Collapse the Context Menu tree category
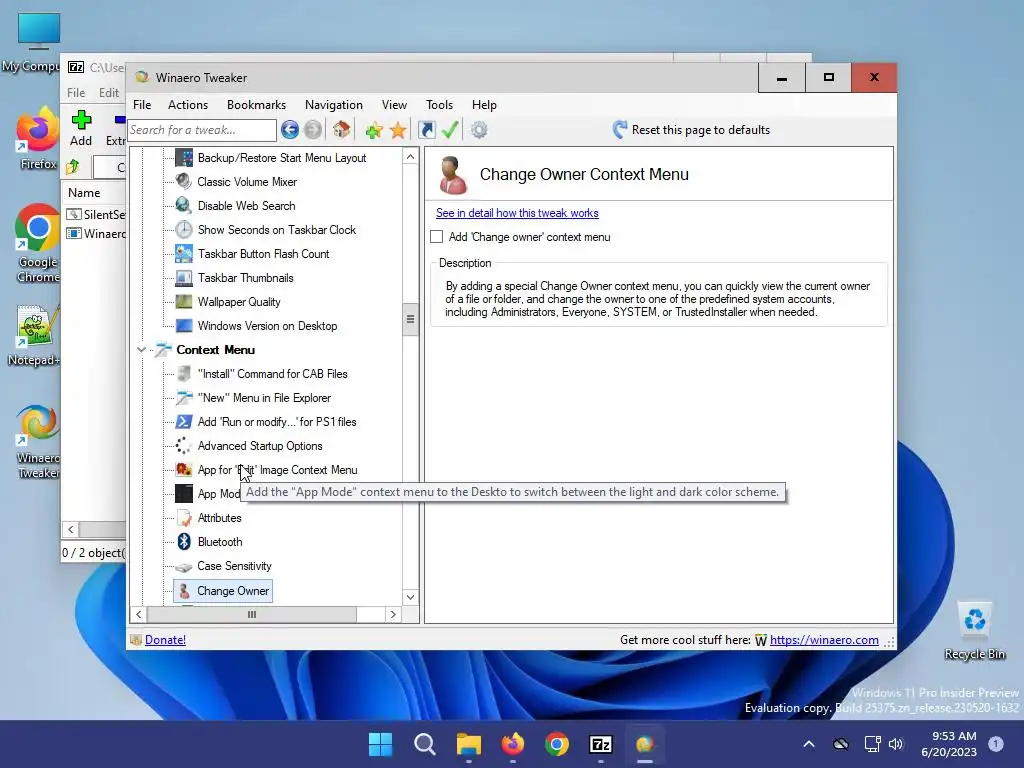 point(141,350)
